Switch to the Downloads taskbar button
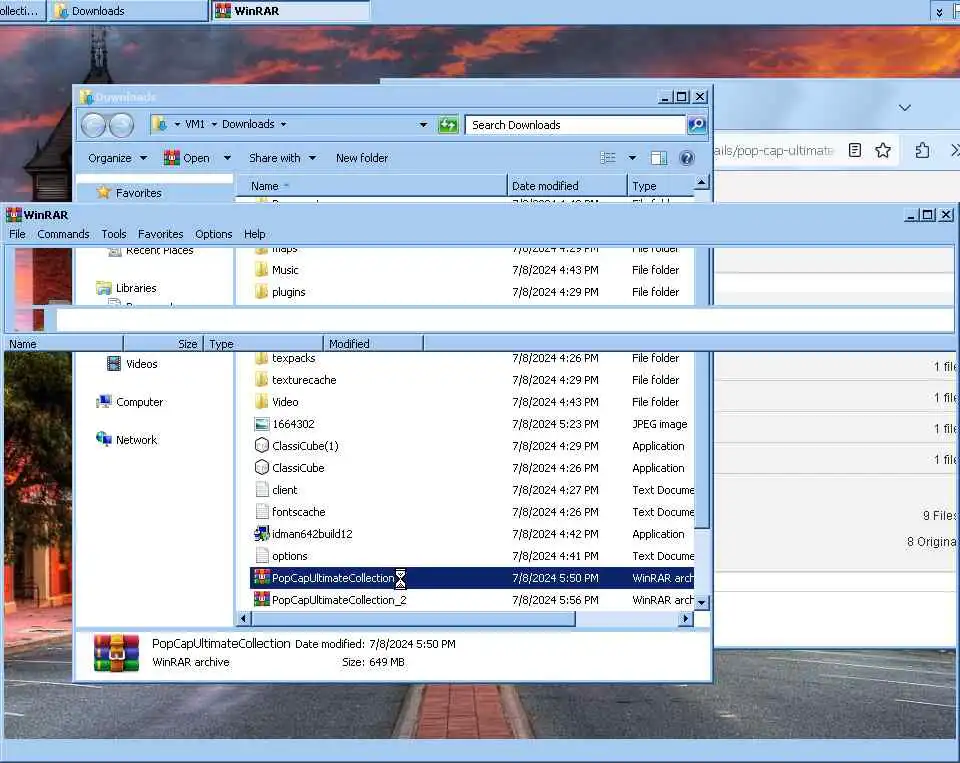 point(128,11)
